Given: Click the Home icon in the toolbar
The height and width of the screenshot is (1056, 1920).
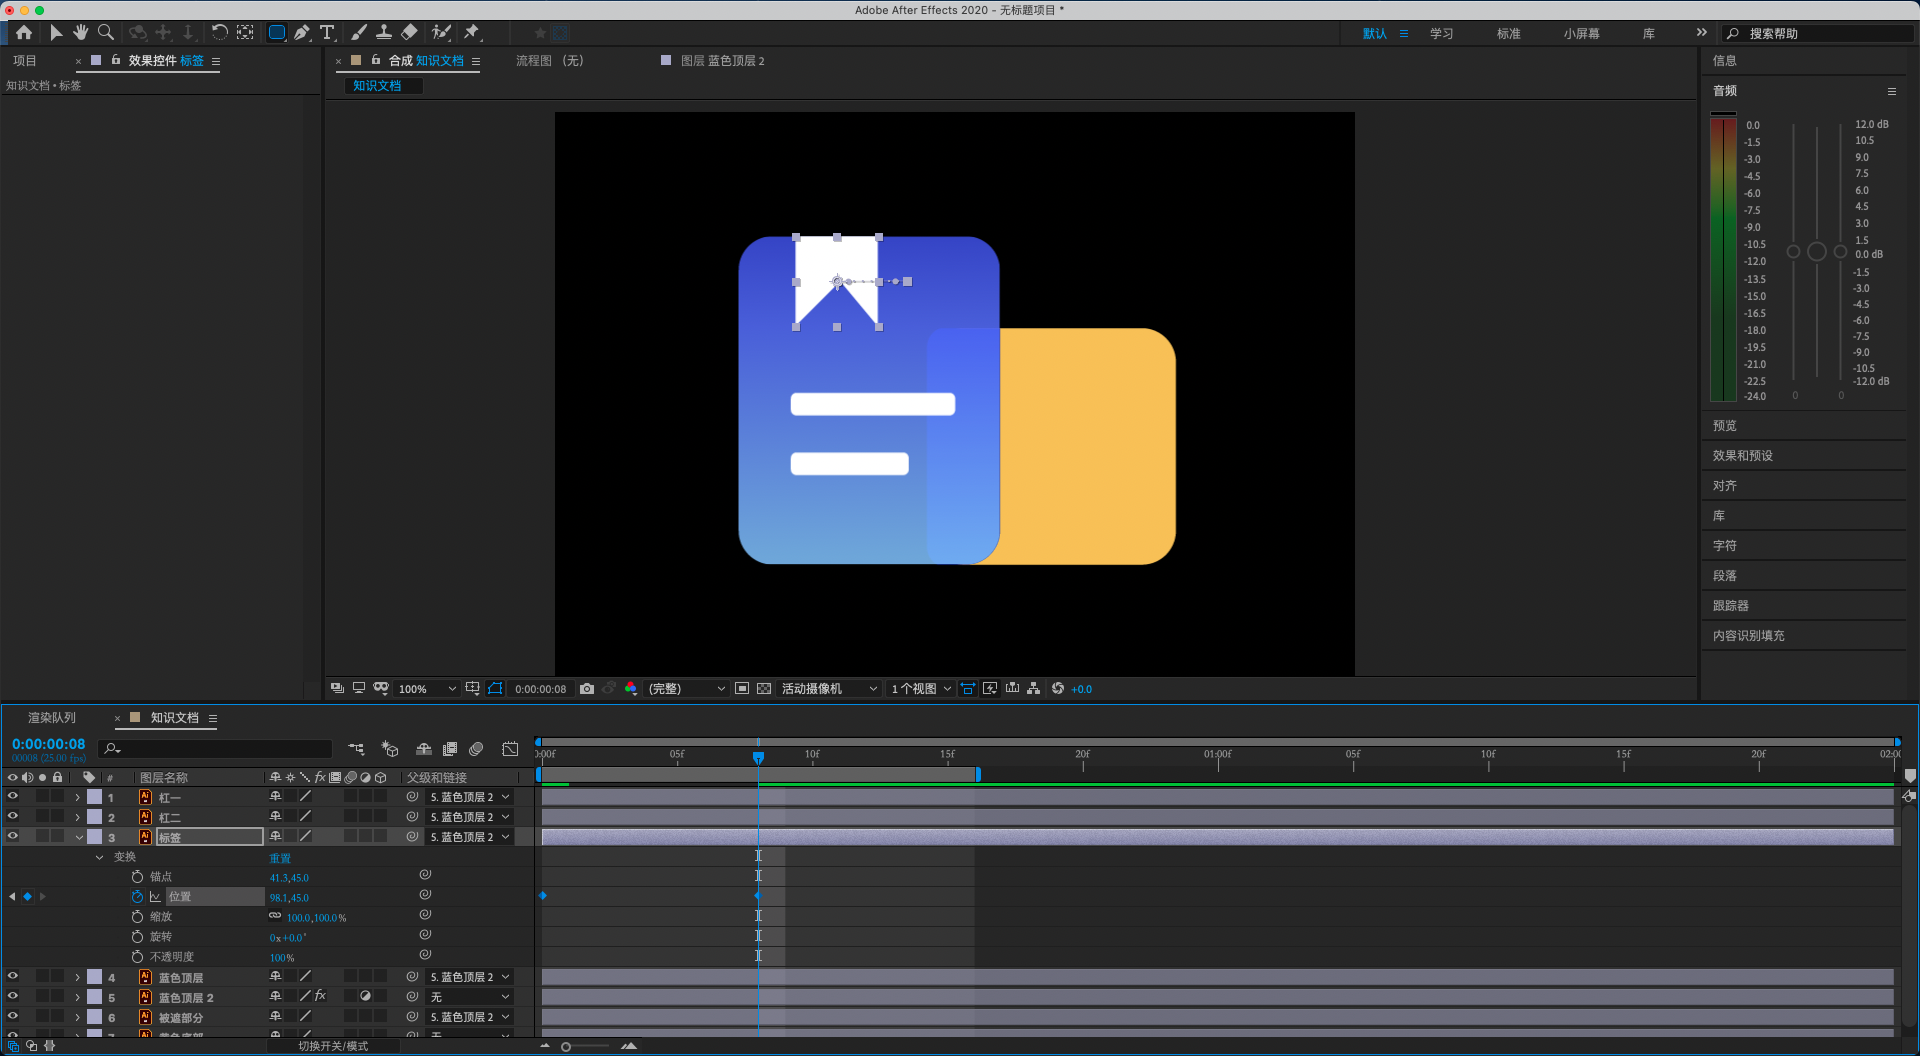Looking at the screenshot, I should click(24, 33).
